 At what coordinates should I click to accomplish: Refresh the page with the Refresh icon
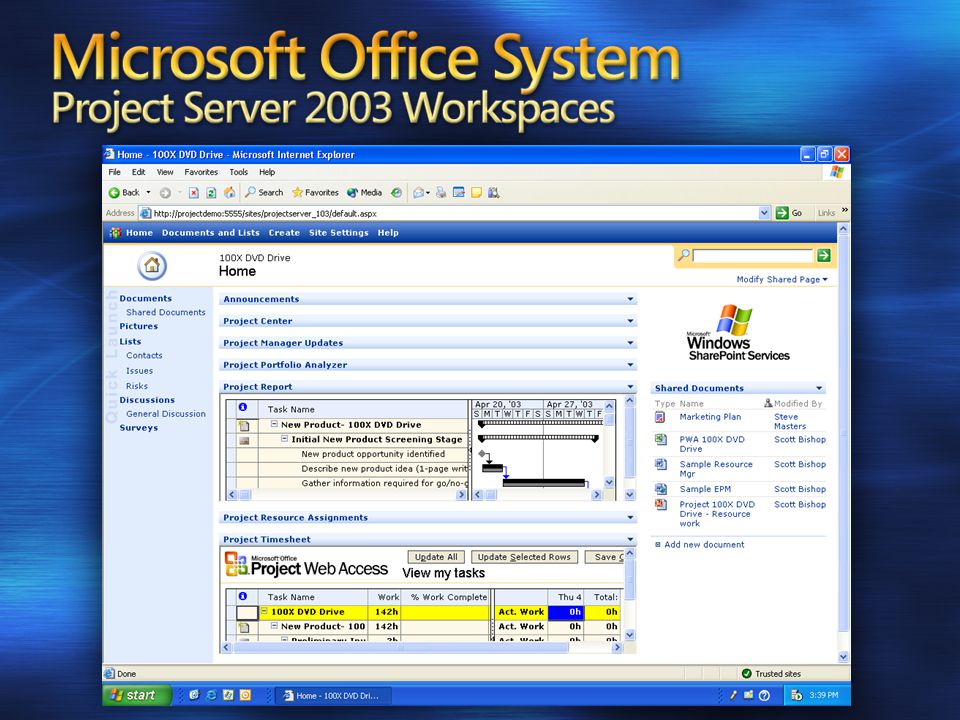point(211,193)
